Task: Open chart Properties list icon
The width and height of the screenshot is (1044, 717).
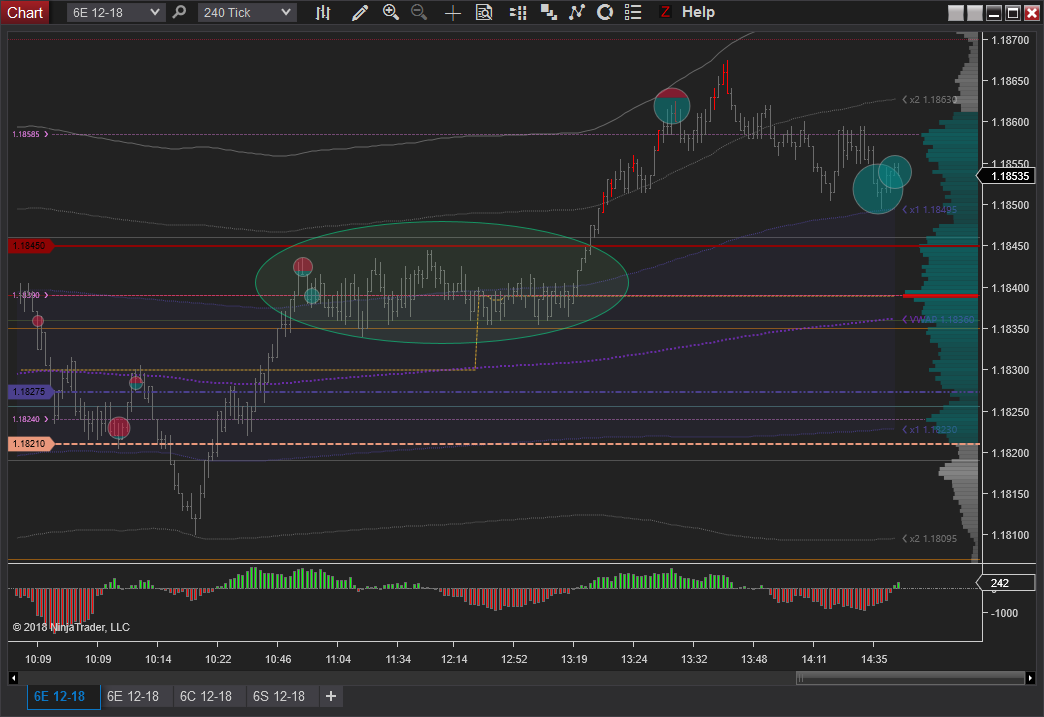Action: (x=633, y=12)
